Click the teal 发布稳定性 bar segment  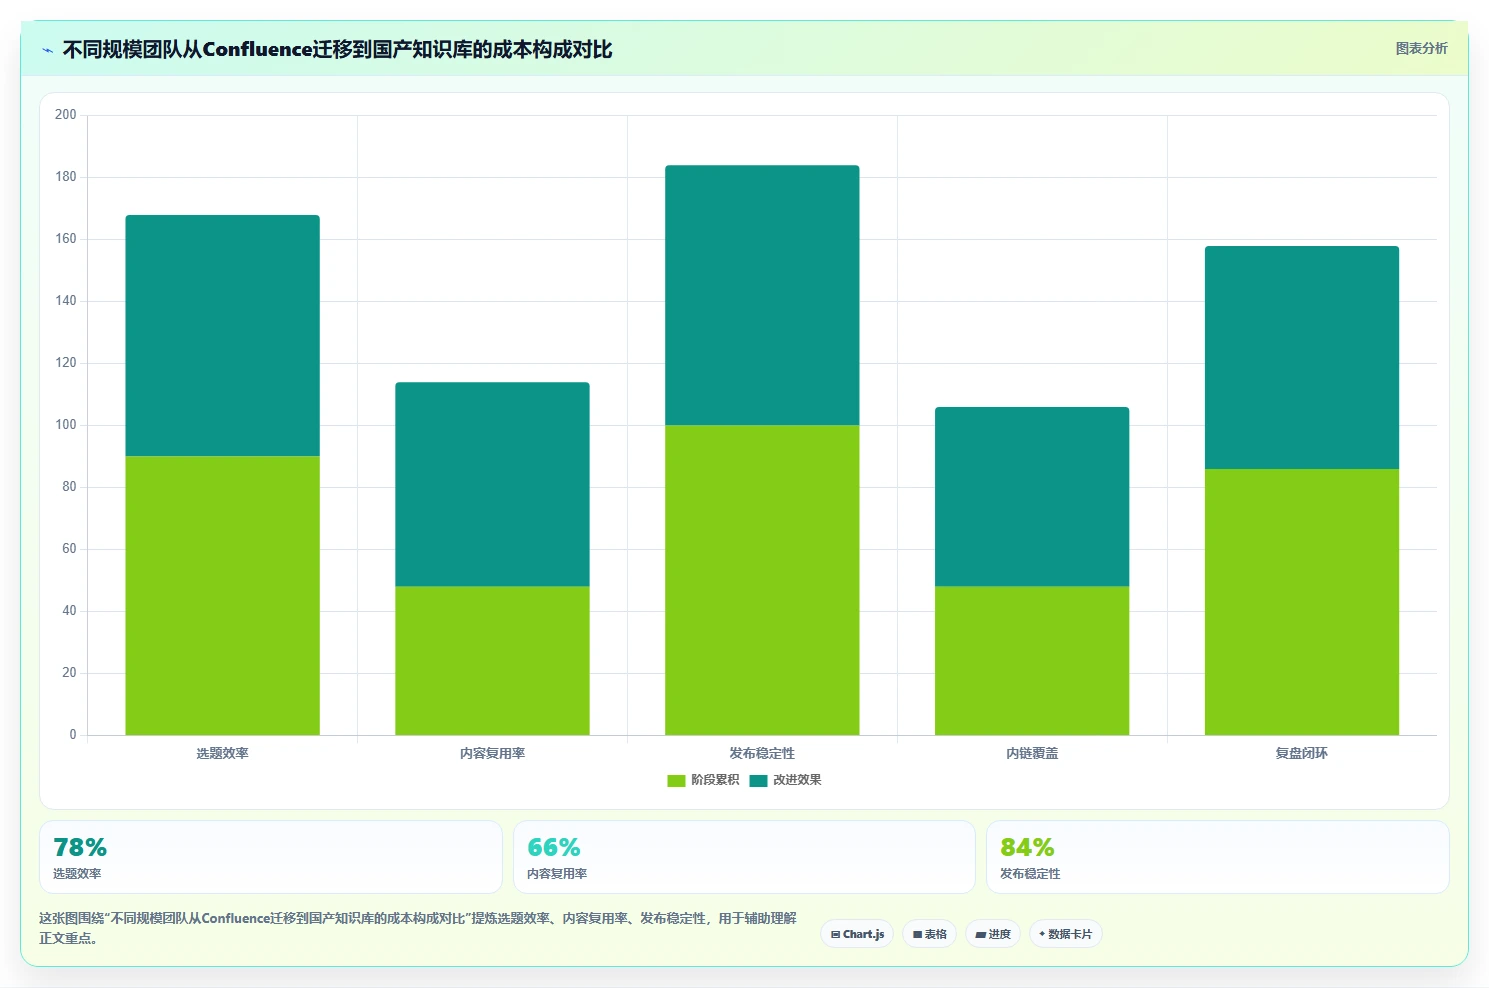762,295
